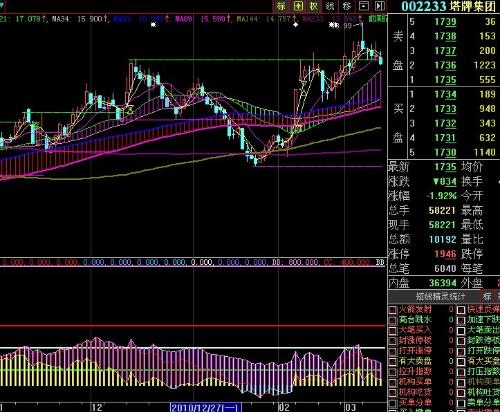Click the 标 toolbar icon

281,6
